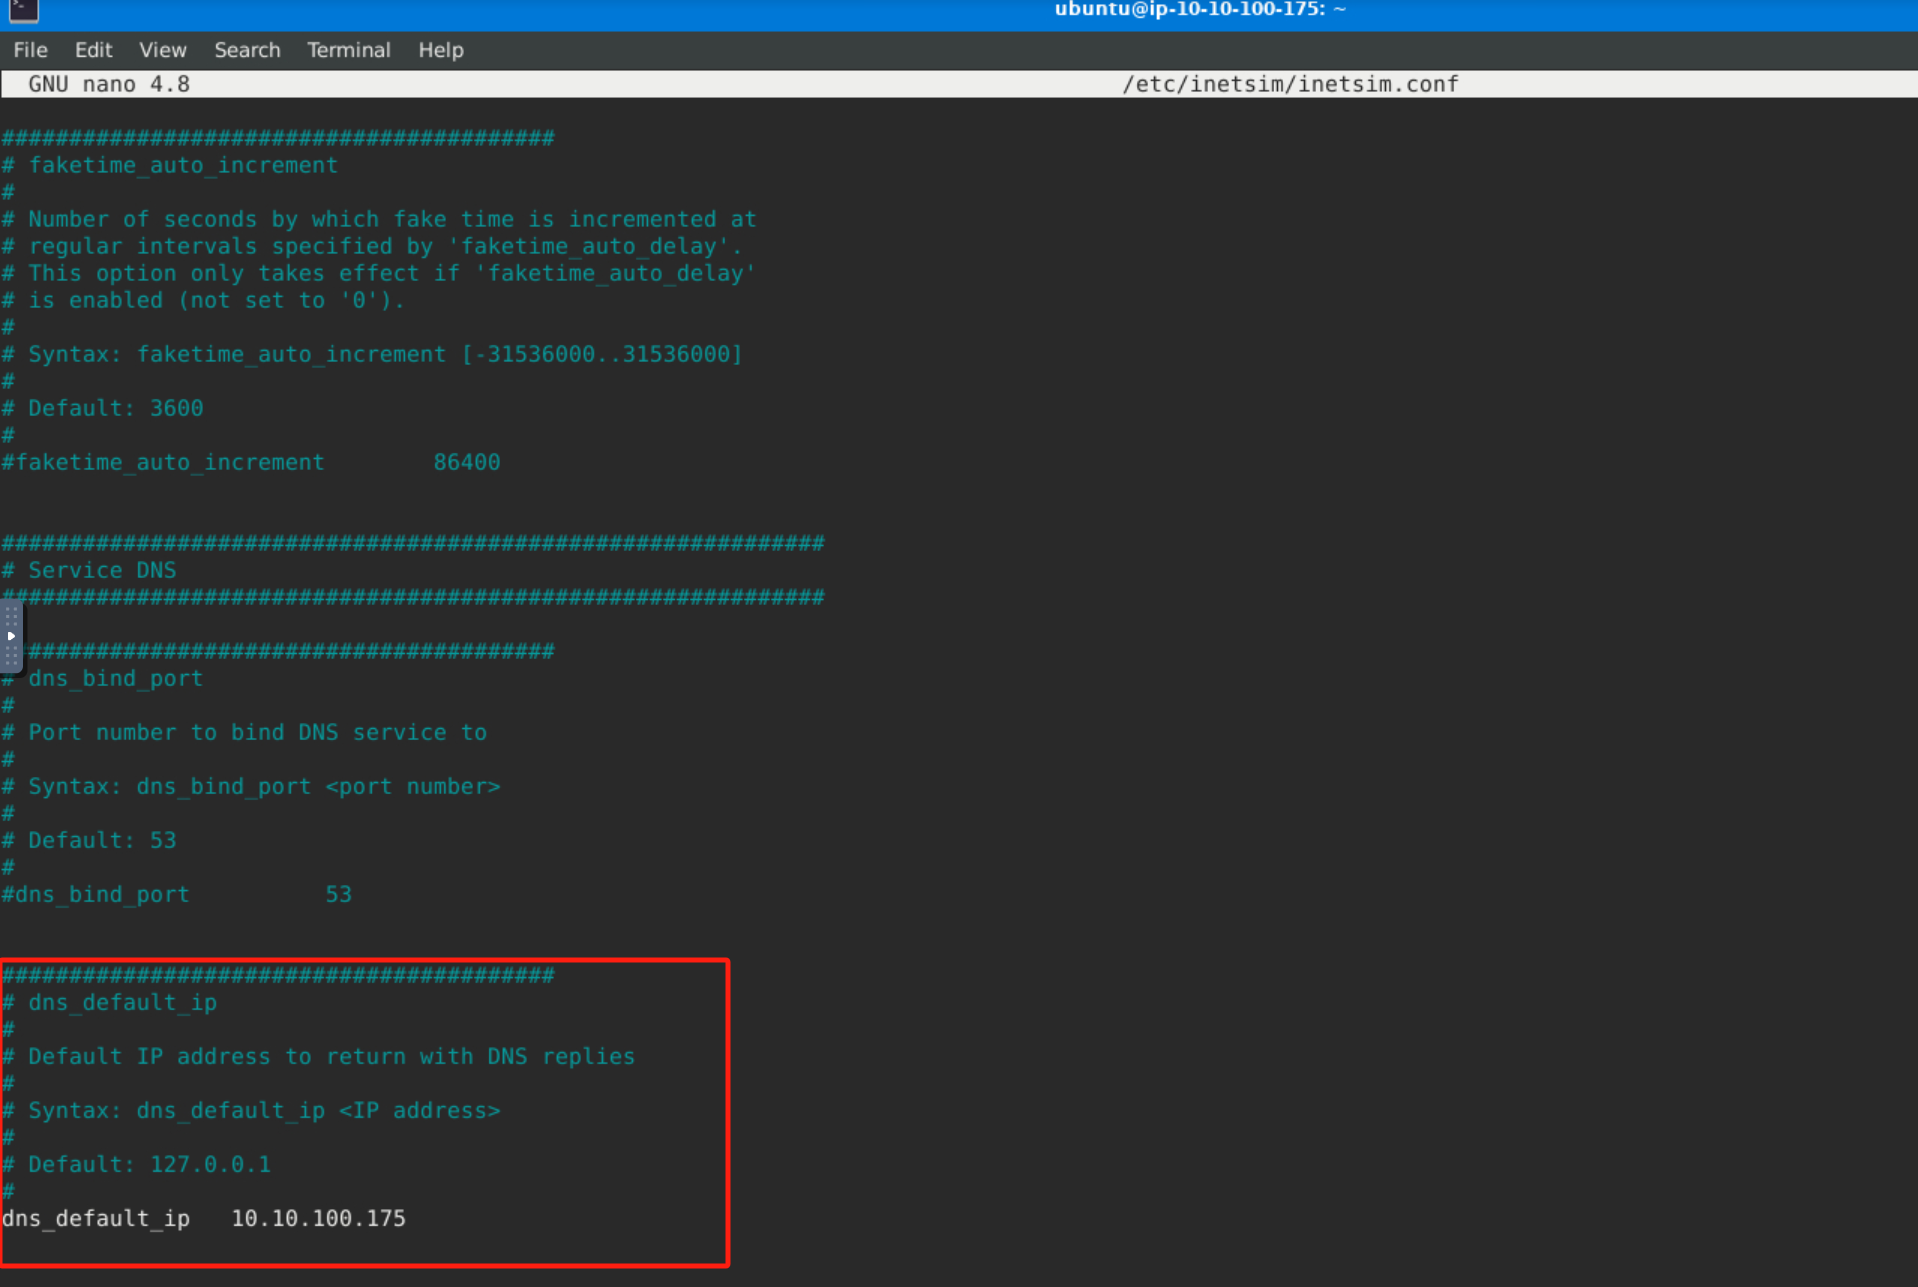This screenshot has width=1918, height=1287.
Task: Click the "is enabled (not set to '0')" line
Action: tap(203, 300)
